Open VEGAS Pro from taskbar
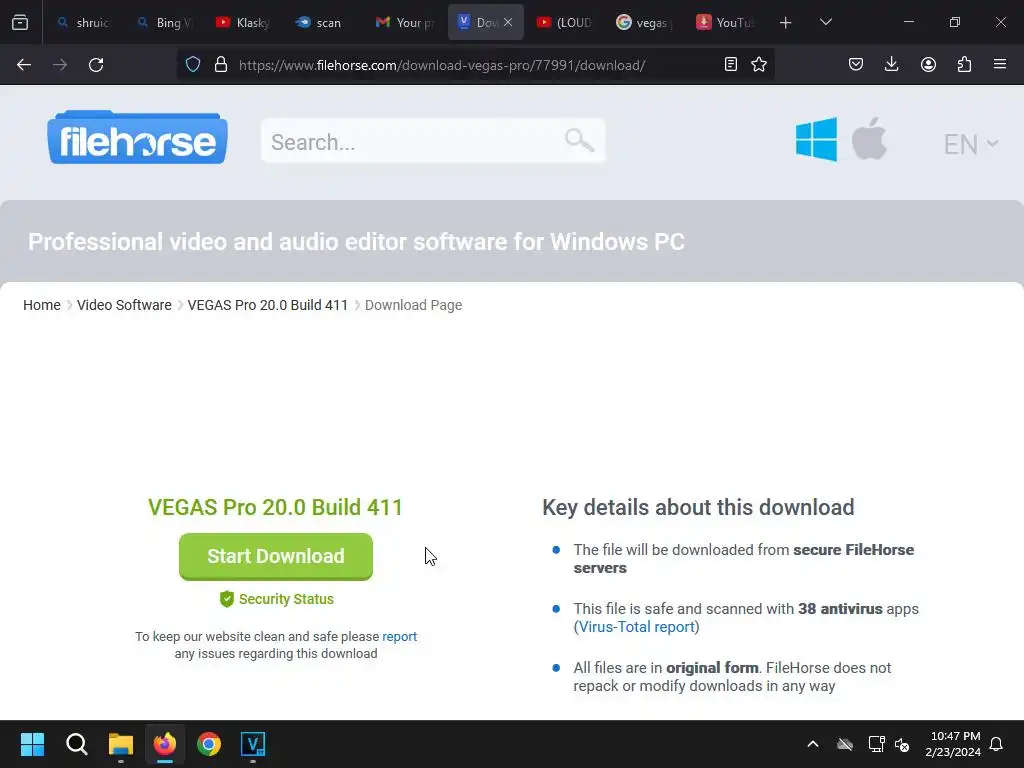1024x768 pixels. click(253, 744)
